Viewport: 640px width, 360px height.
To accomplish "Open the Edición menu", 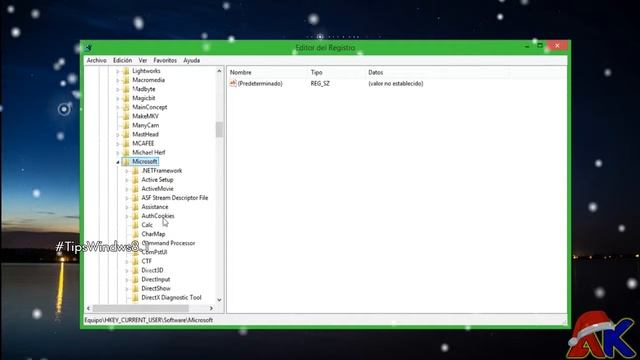I will (122, 60).
